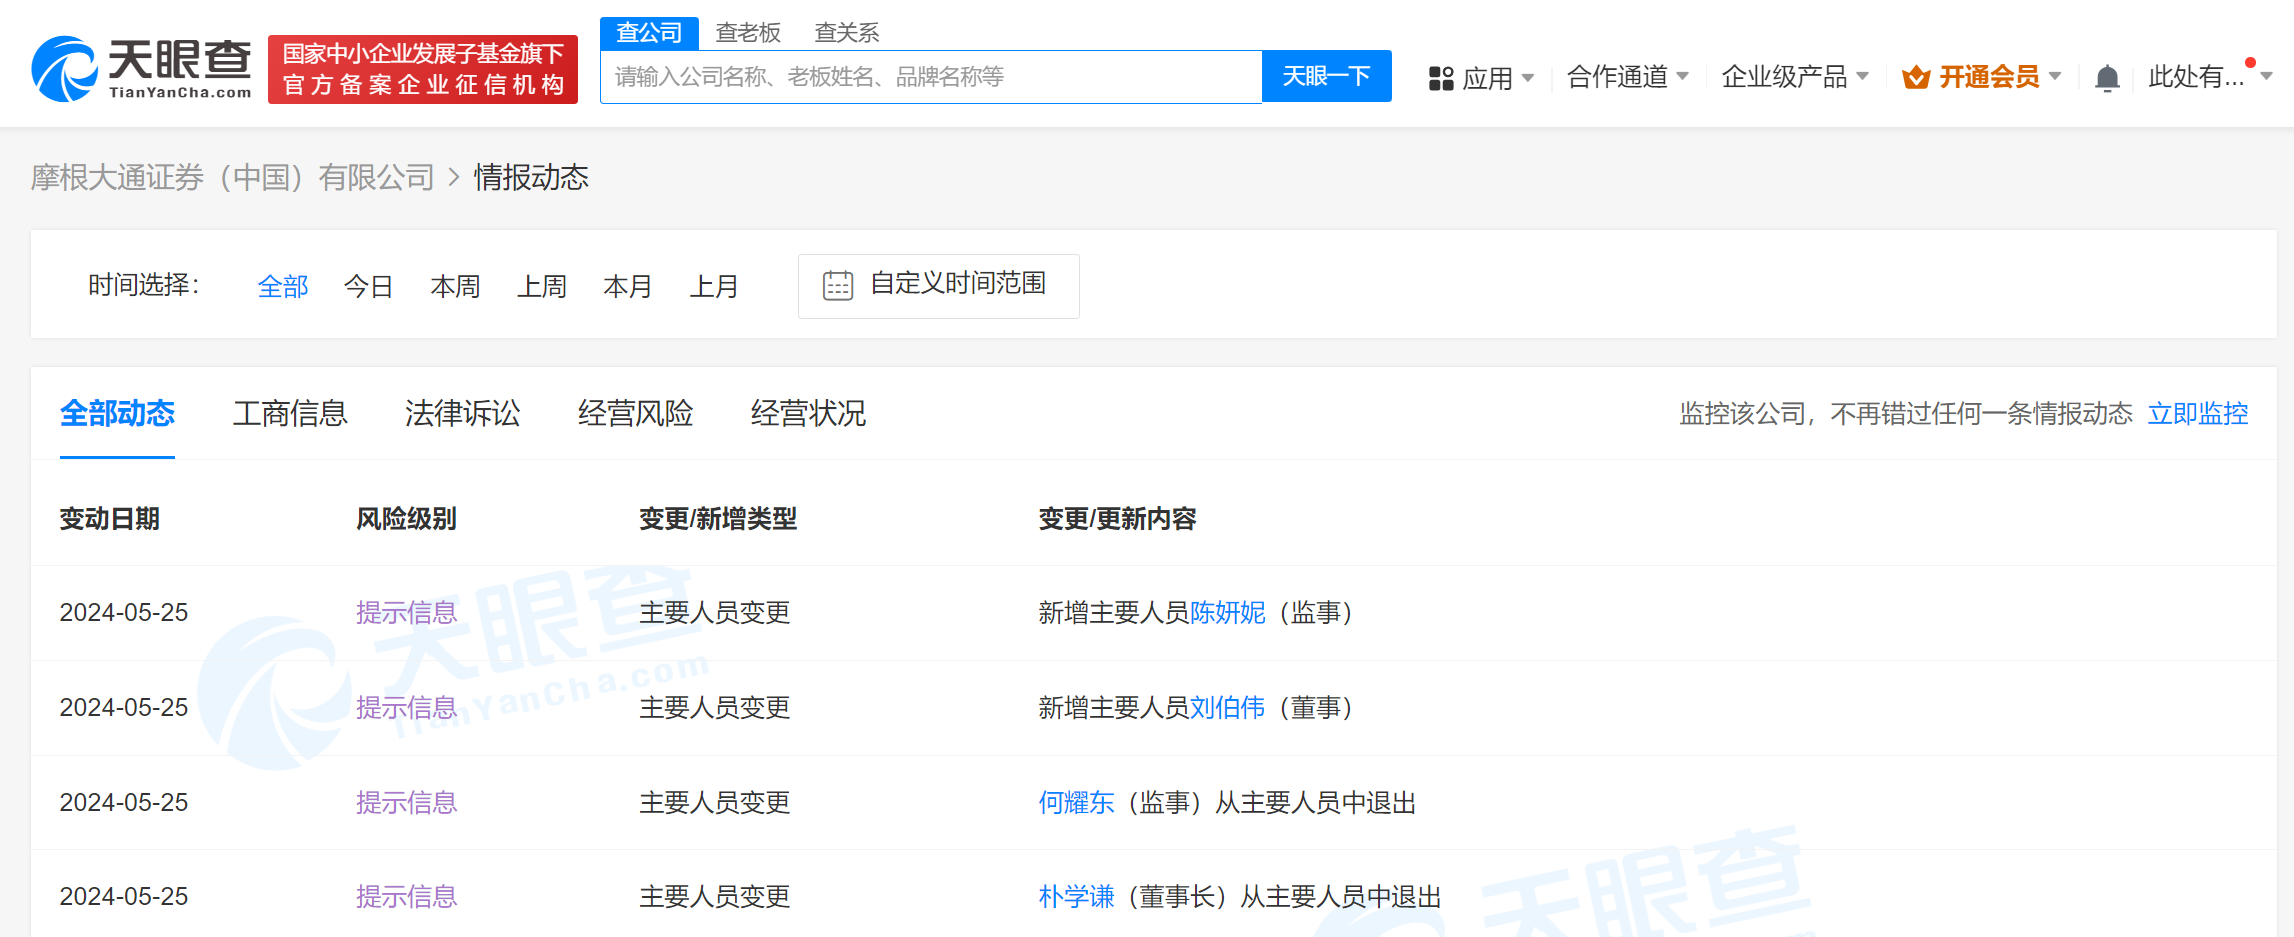Switch to the 法律诉讼 tab

tap(463, 413)
